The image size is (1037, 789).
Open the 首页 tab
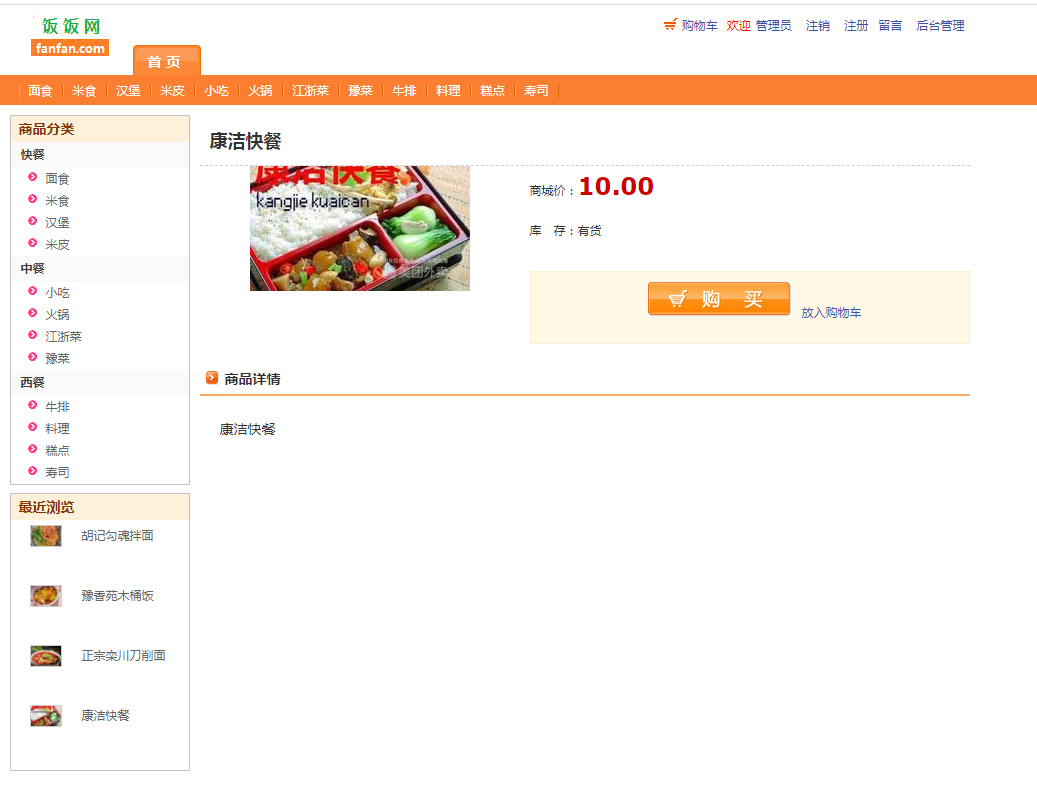pos(167,61)
